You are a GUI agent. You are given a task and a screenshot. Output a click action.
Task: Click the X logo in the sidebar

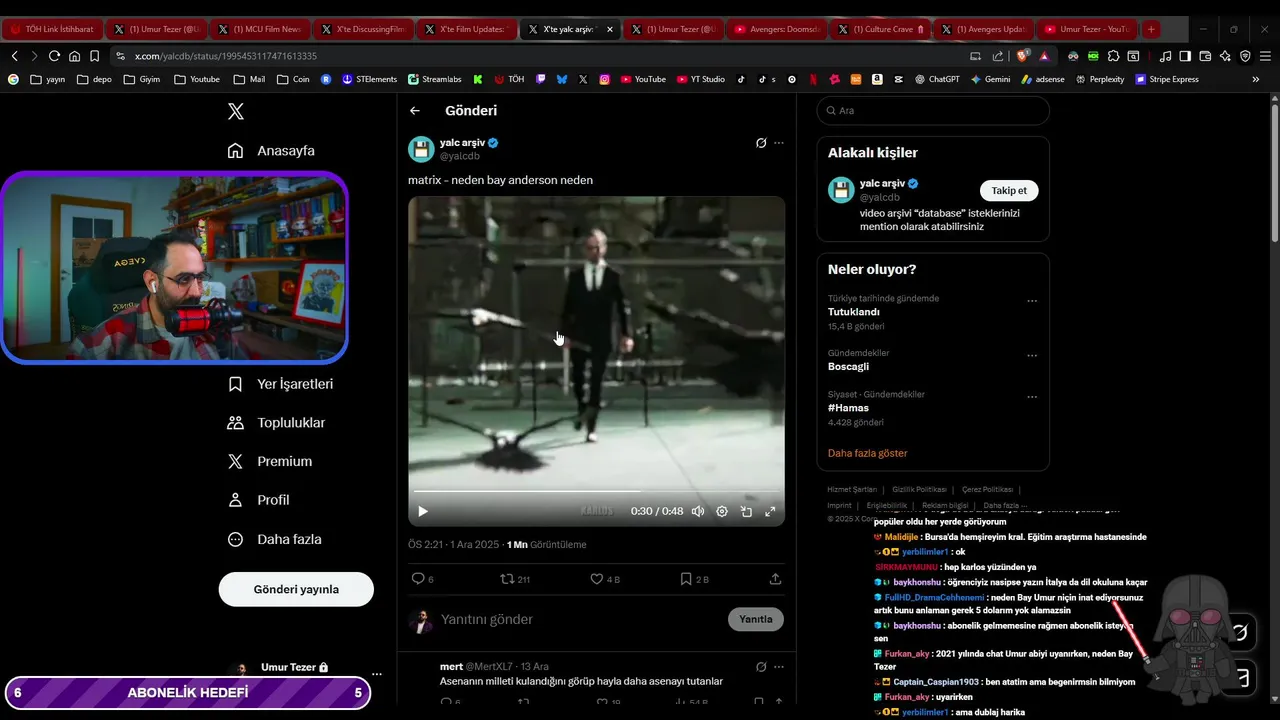coord(236,111)
